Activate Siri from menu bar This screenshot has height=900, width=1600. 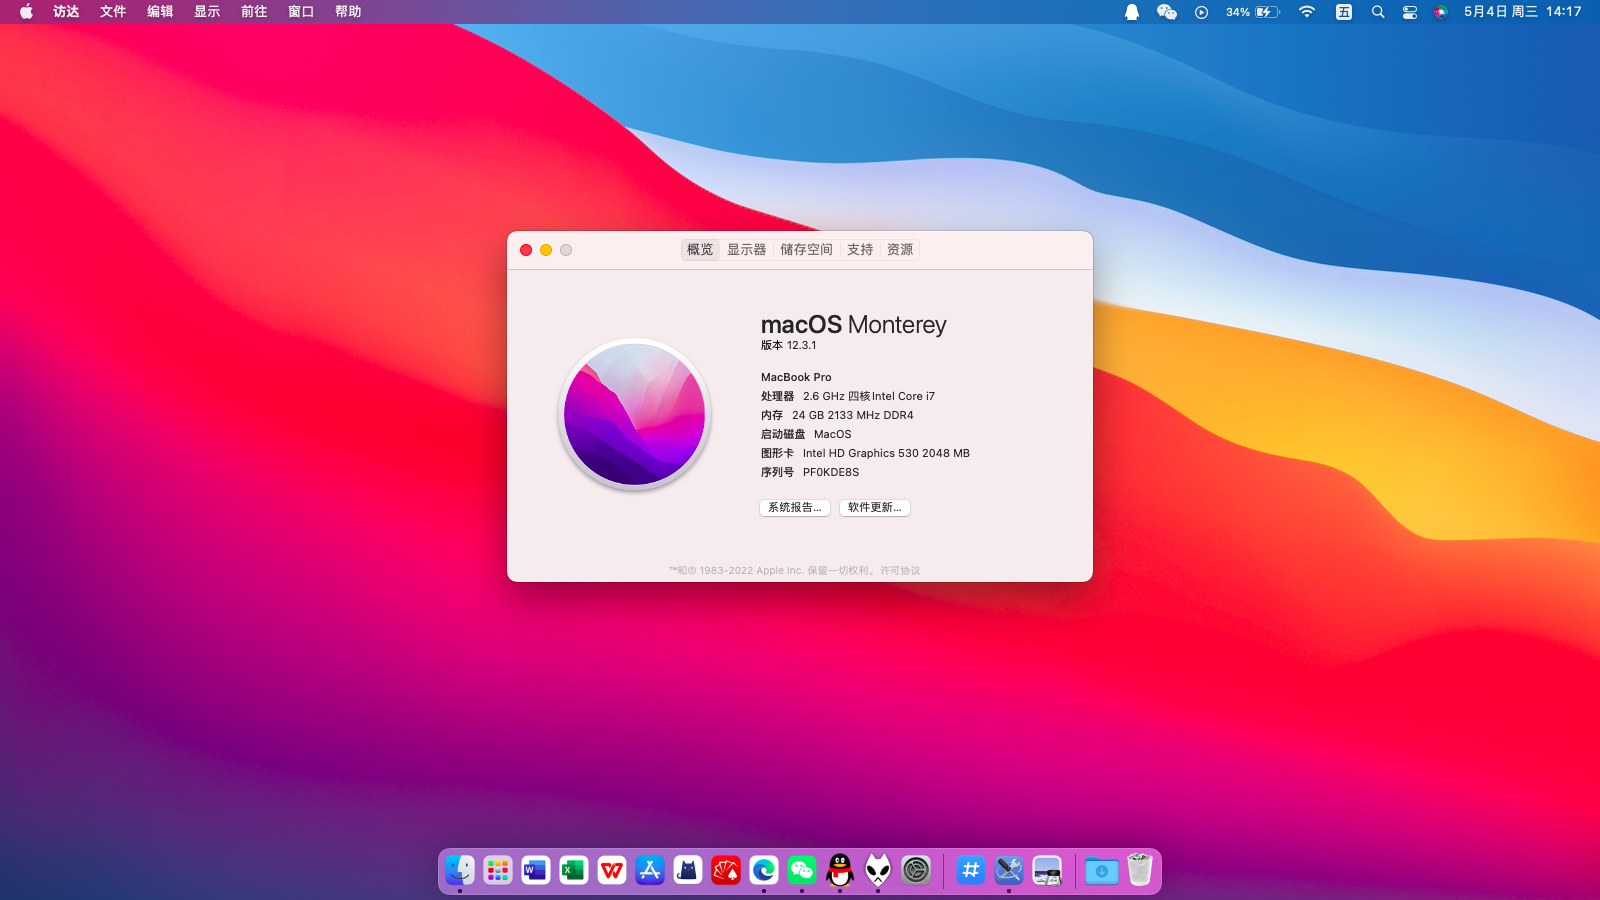(1441, 12)
